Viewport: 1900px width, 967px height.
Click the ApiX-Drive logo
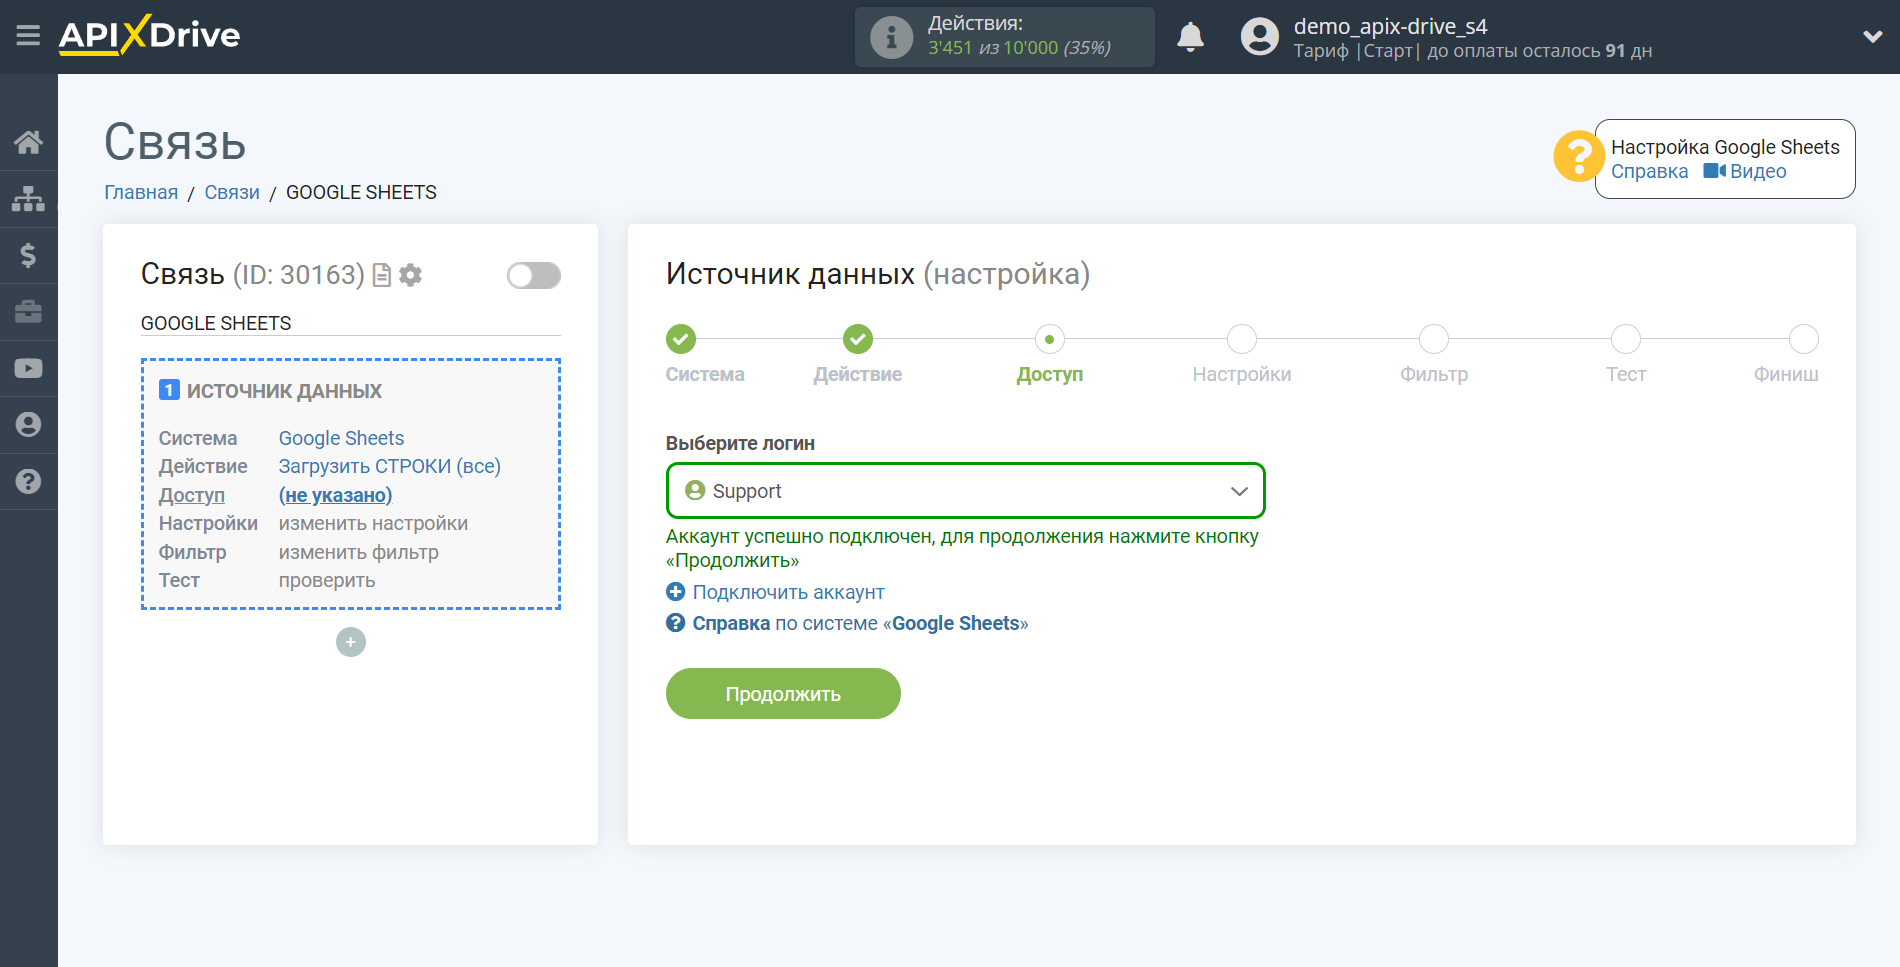[x=149, y=35]
